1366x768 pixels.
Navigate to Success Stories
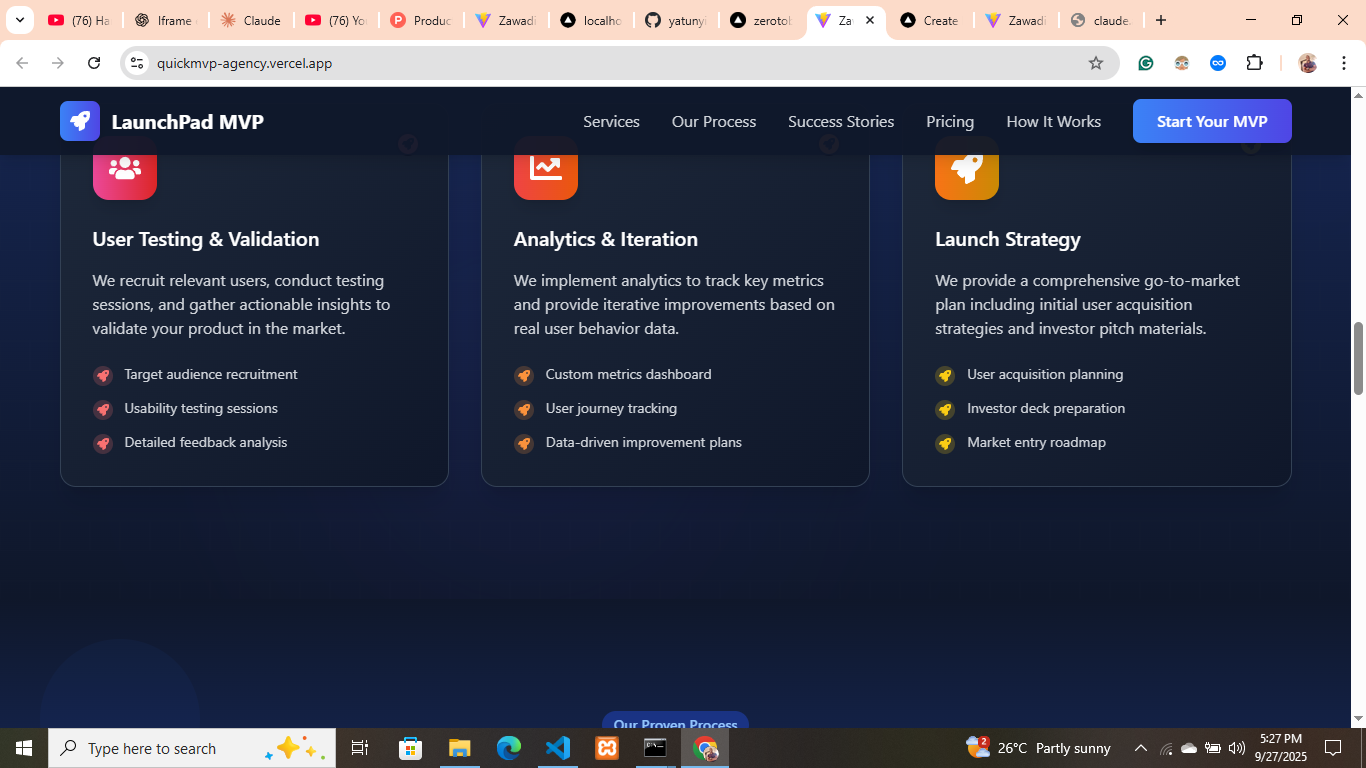[841, 121]
